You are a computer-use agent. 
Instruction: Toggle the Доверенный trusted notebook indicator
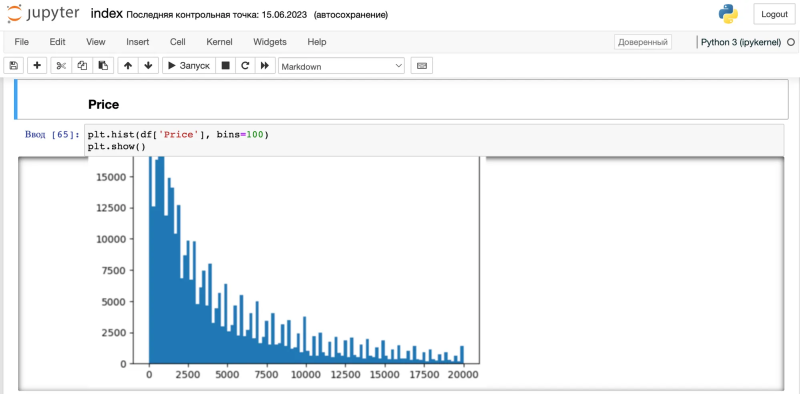tap(643, 42)
